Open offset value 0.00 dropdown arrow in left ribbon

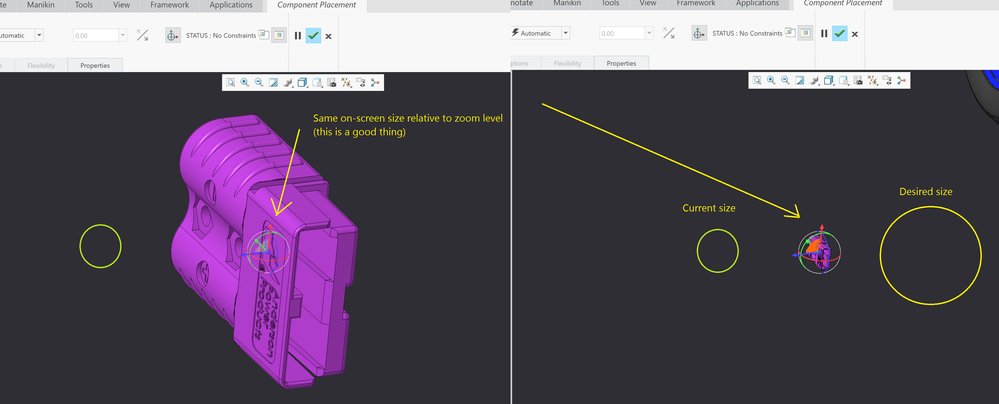(x=123, y=35)
